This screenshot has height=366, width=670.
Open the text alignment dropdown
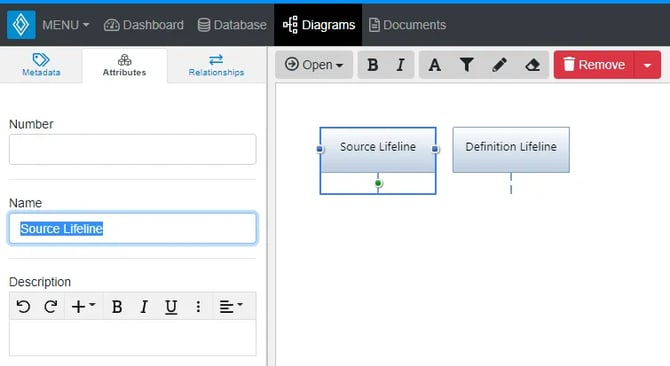click(231, 306)
